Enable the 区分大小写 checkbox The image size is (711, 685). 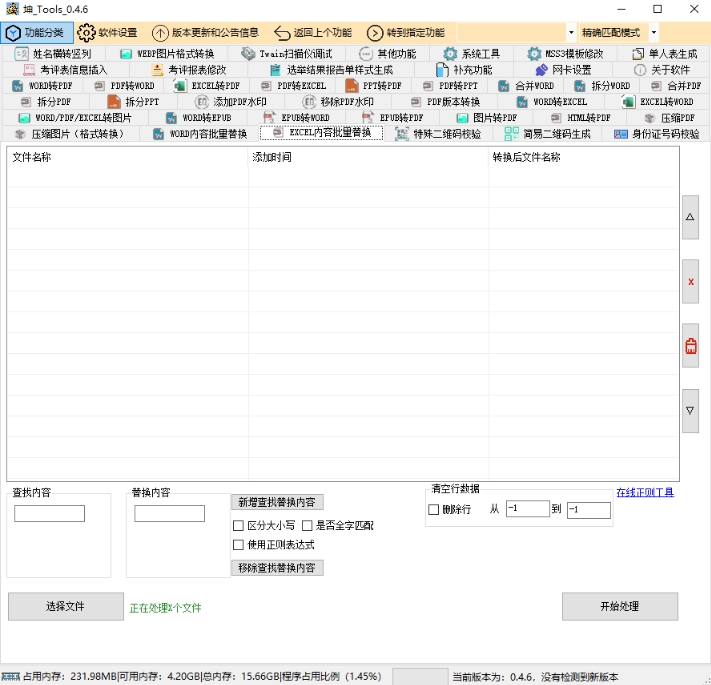pos(238,525)
